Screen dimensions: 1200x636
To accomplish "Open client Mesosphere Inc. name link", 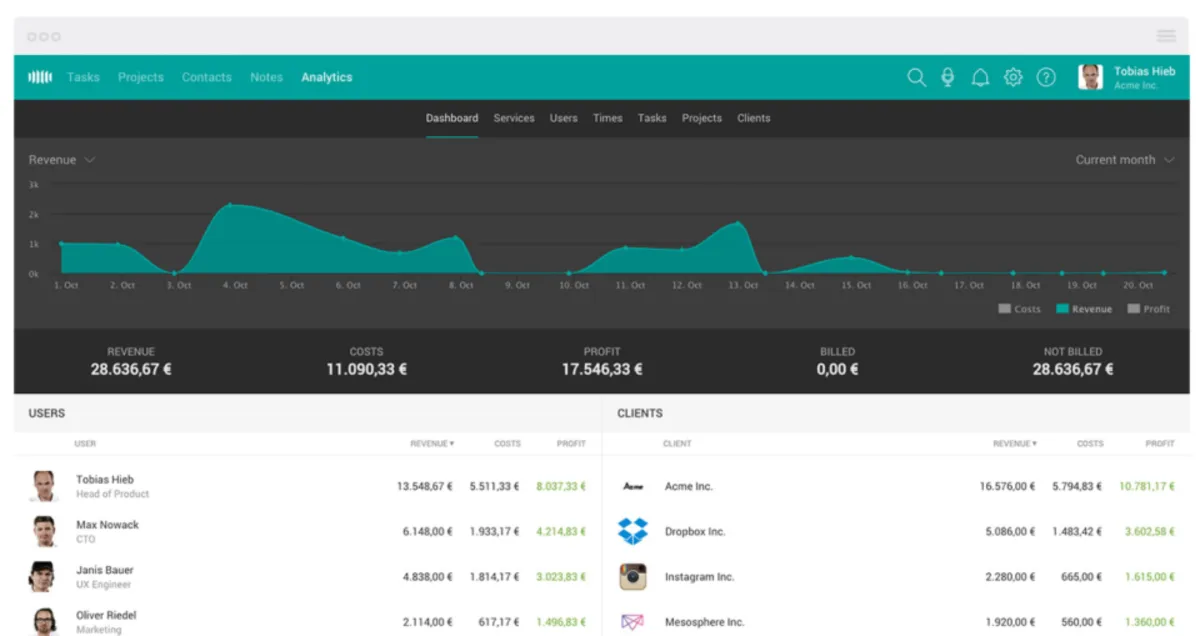I will pyautogui.click(x=705, y=622).
